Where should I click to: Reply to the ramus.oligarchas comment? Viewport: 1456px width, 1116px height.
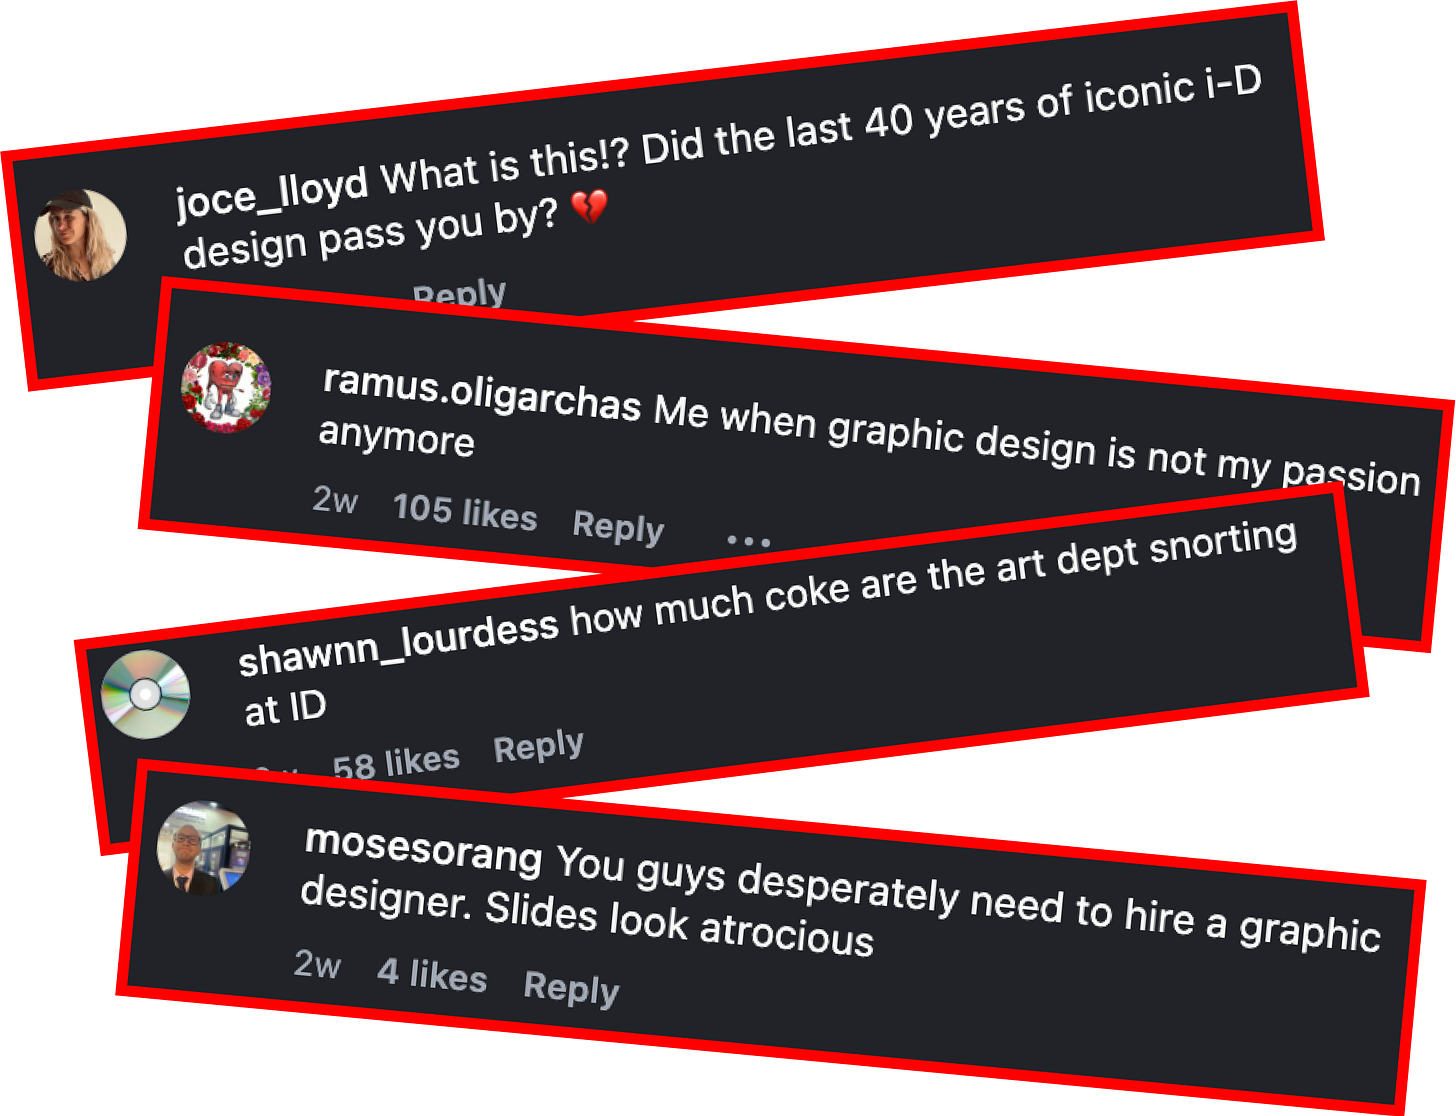(618, 526)
